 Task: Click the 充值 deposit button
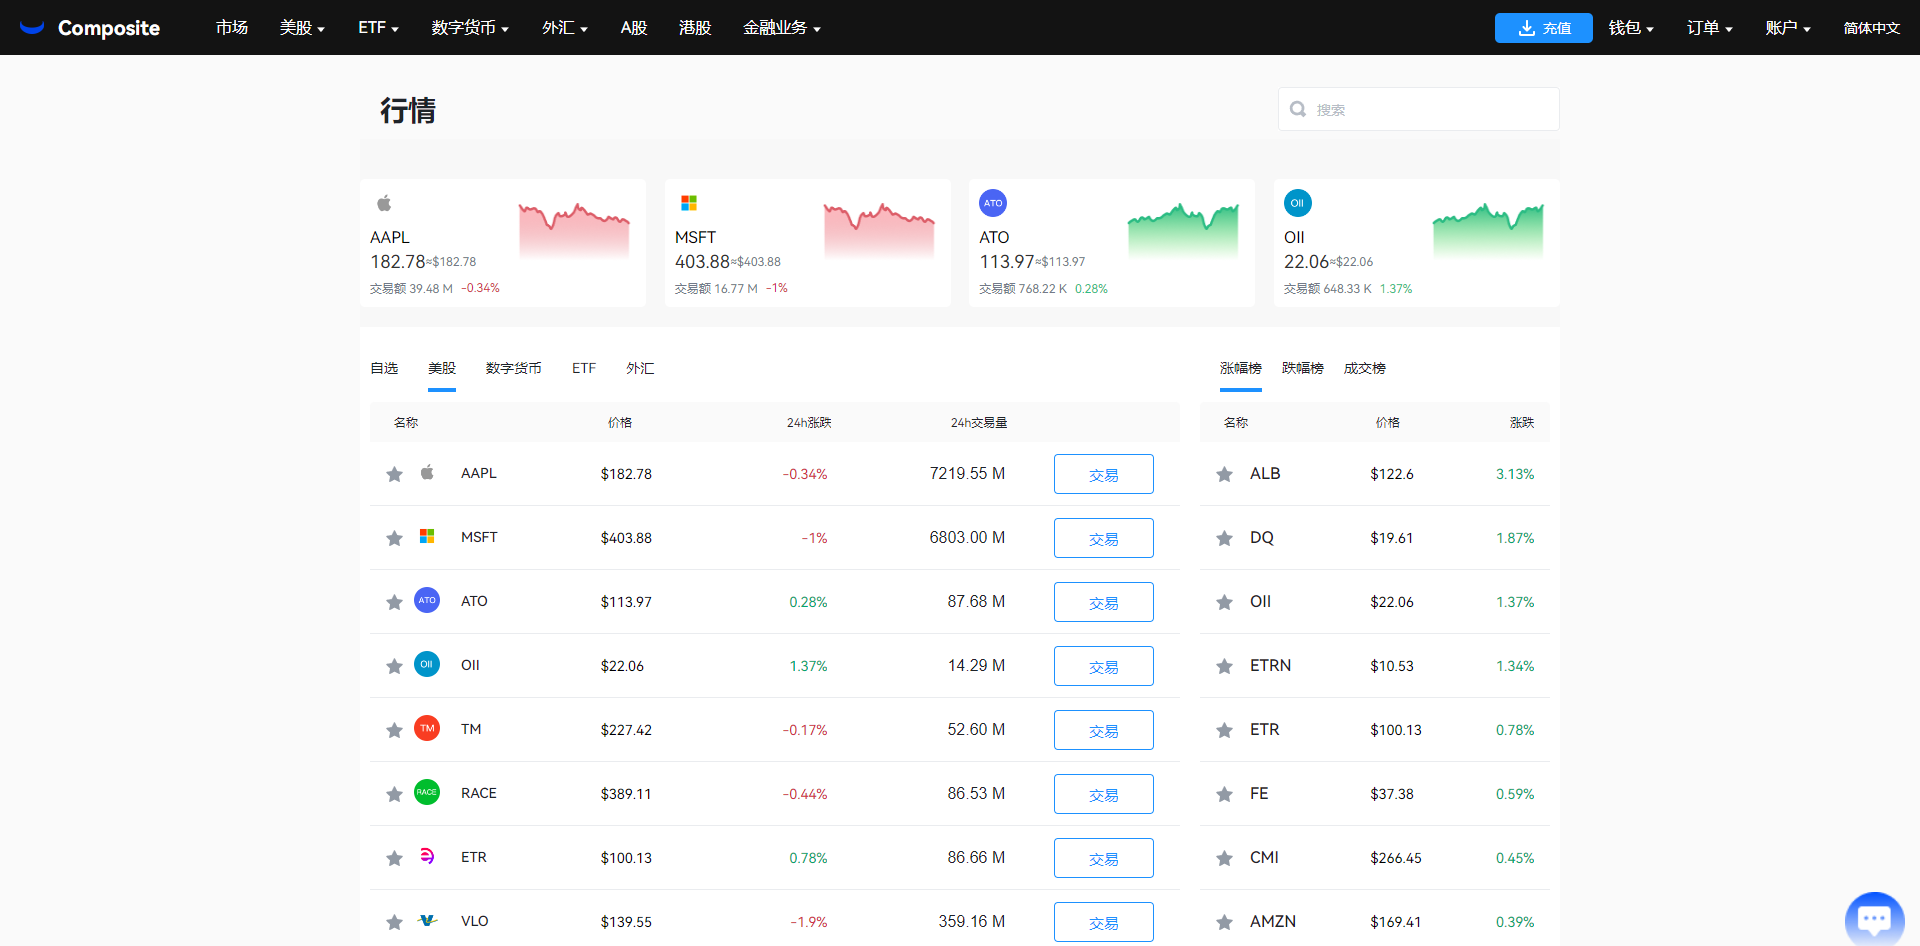[x=1543, y=28]
